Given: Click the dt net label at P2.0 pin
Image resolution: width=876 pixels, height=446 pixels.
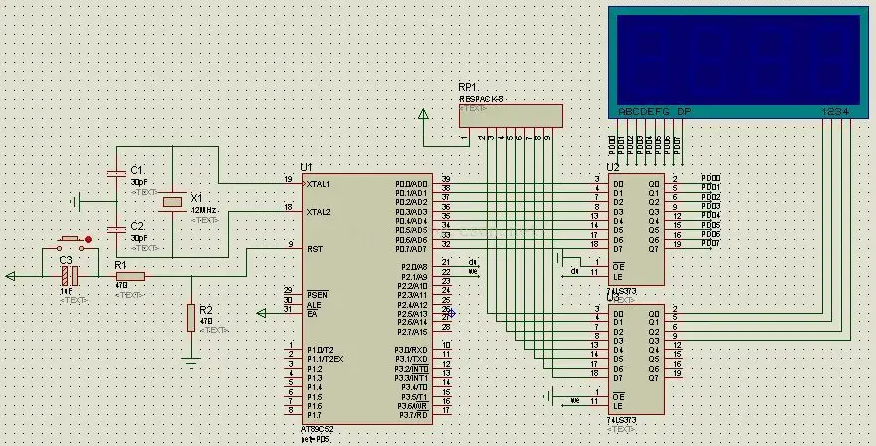Looking at the screenshot, I should point(473,262).
